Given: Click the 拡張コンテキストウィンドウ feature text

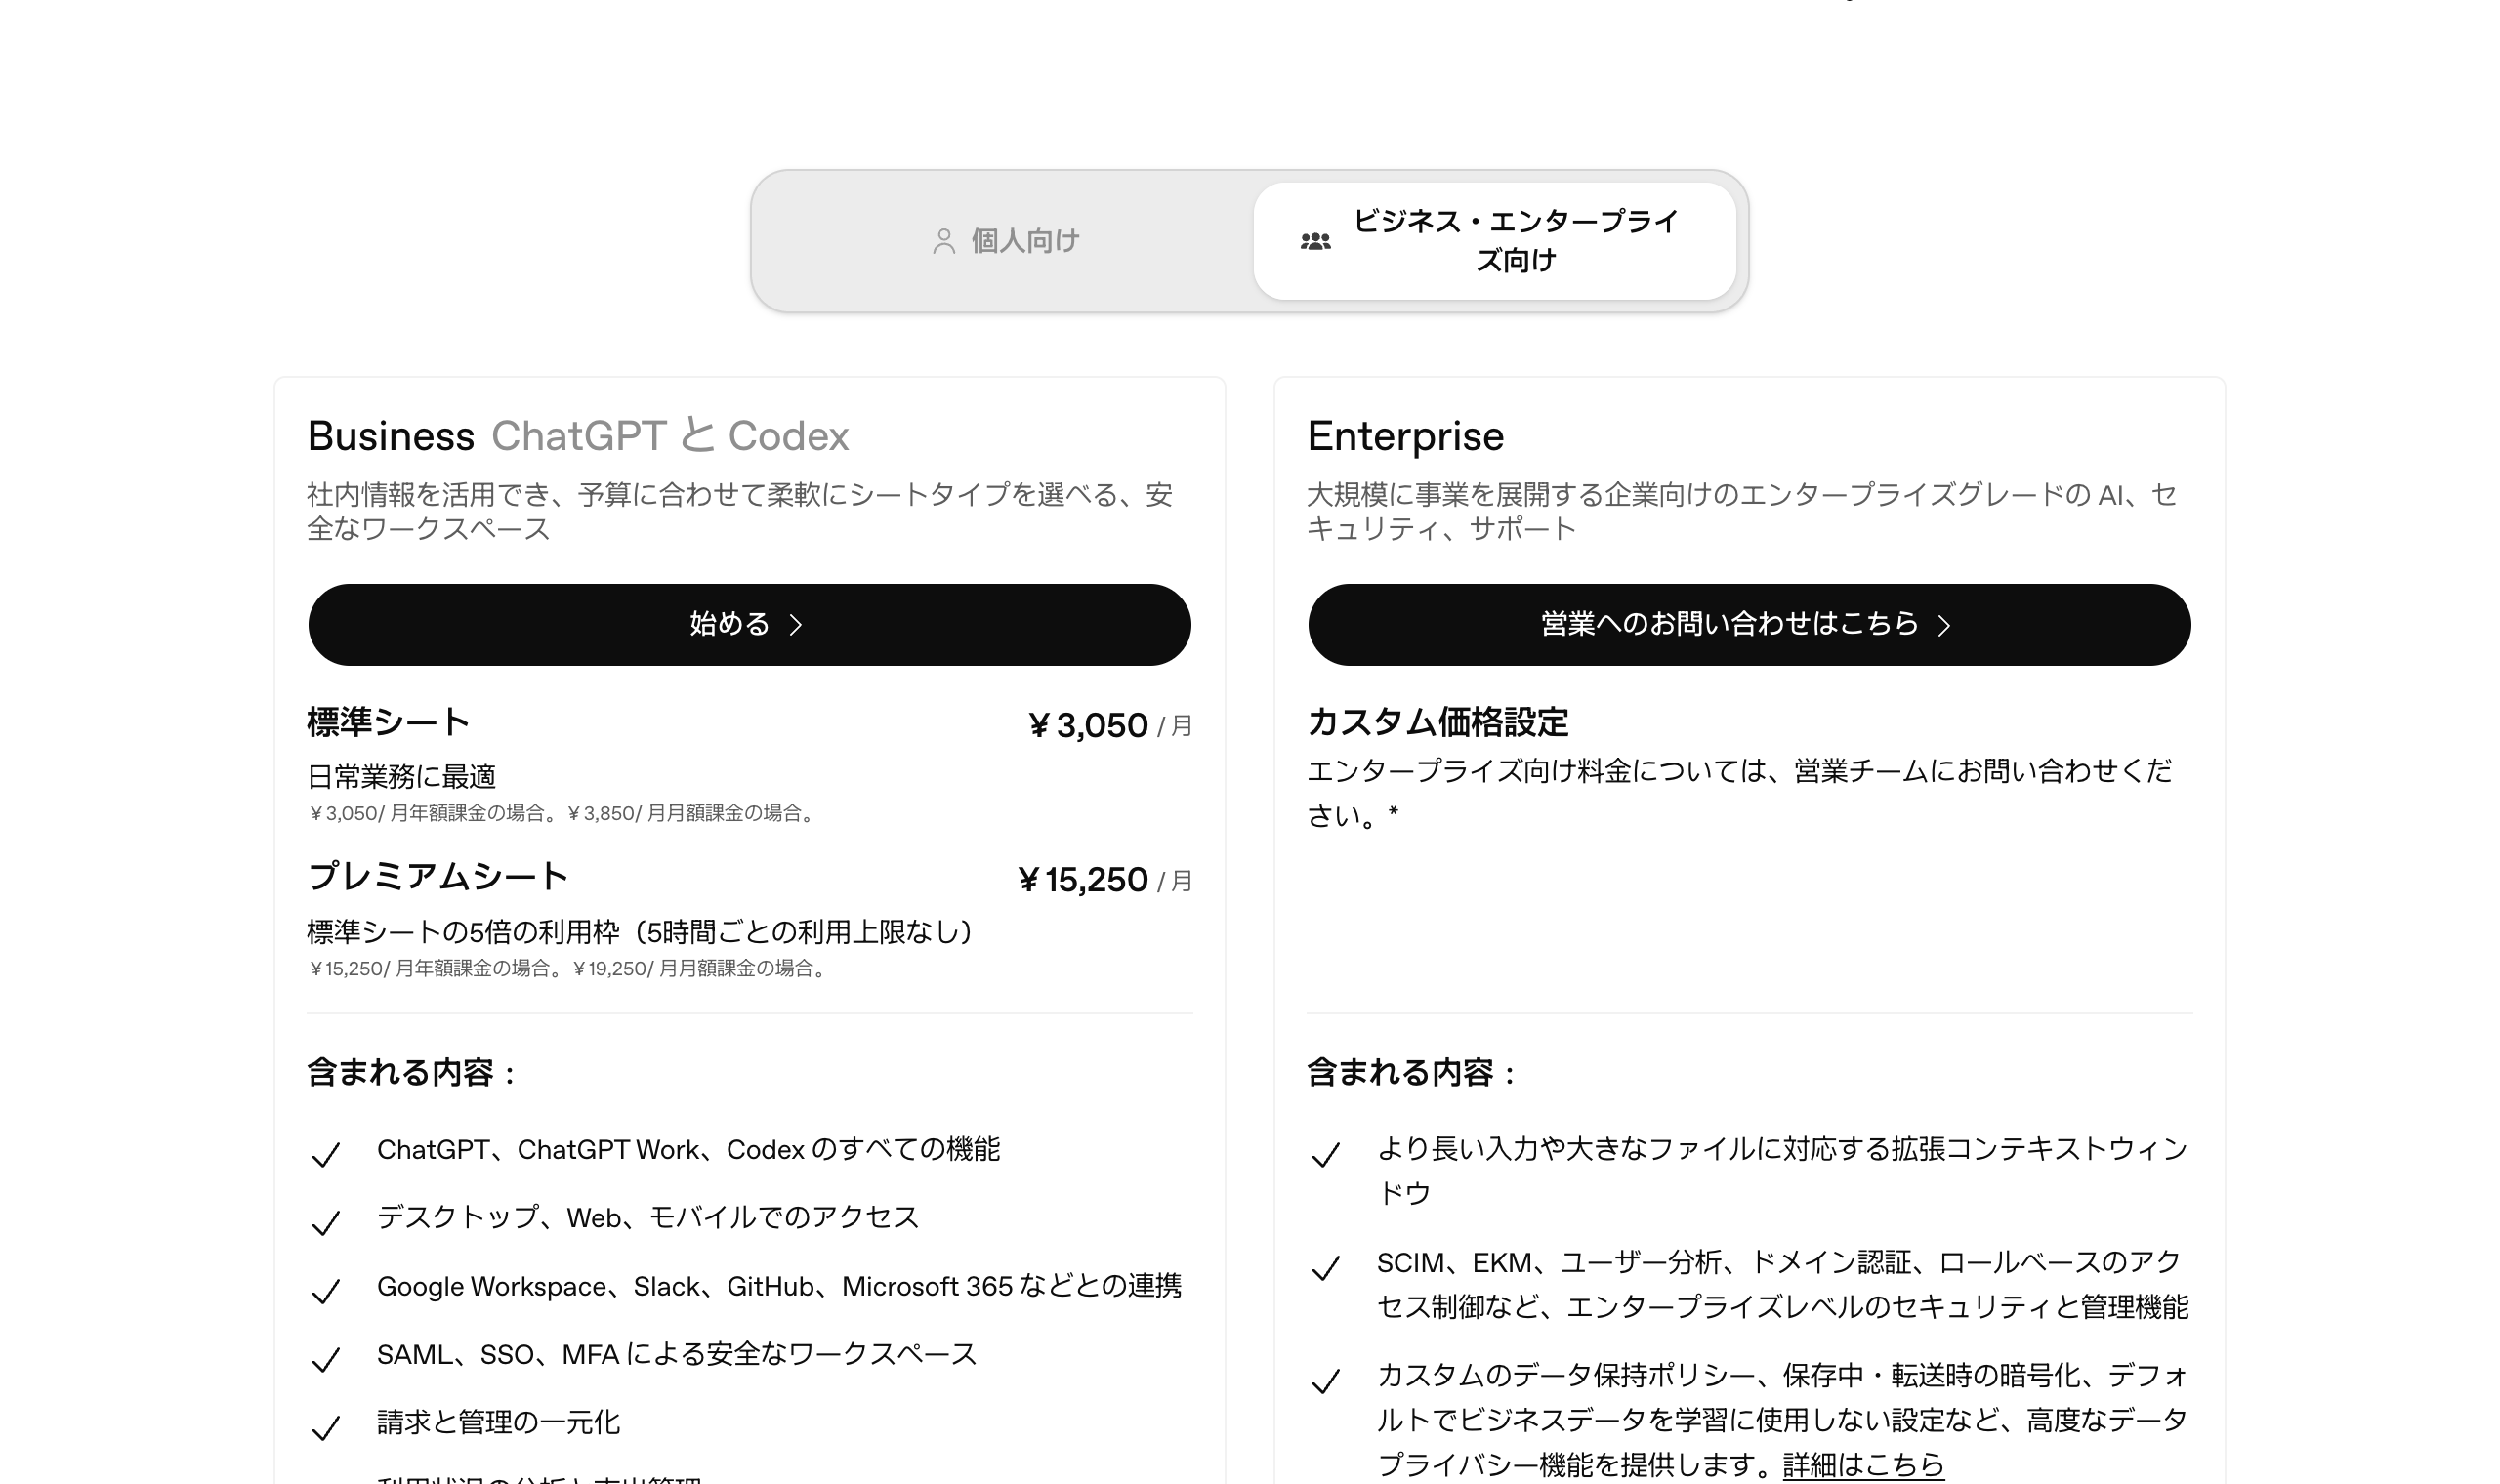Looking at the screenshot, I should pyautogui.click(x=1783, y=1171).
